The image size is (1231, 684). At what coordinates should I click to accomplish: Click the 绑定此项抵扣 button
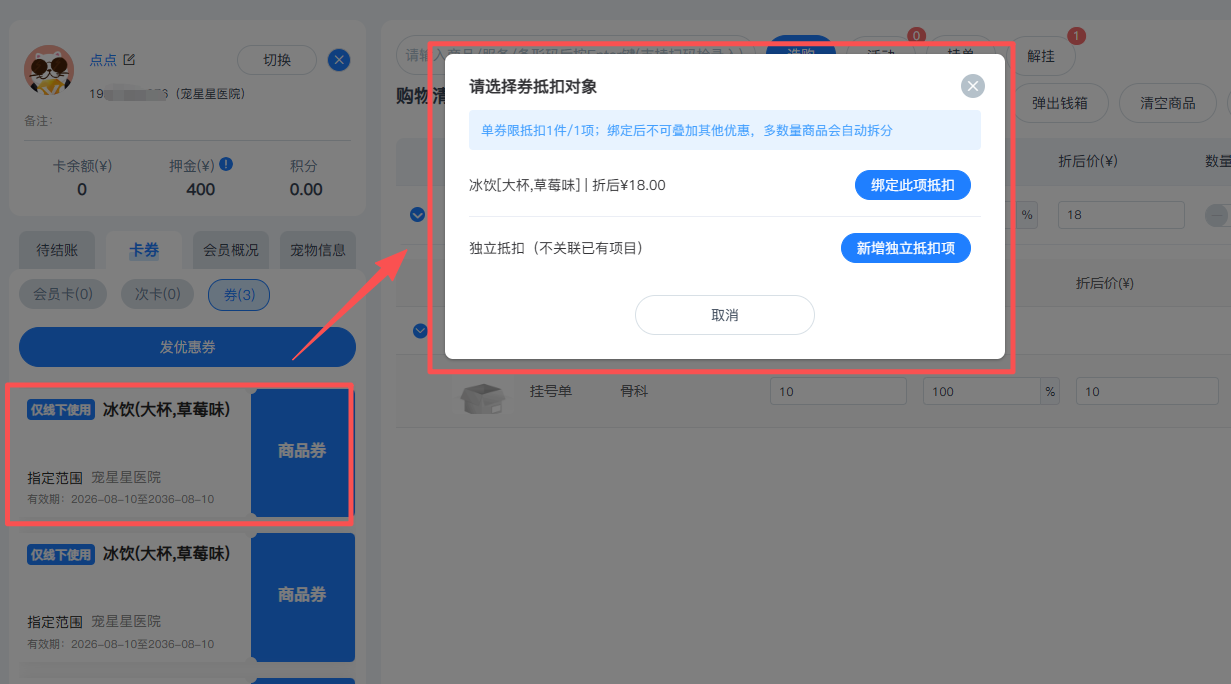coord(913,185)
